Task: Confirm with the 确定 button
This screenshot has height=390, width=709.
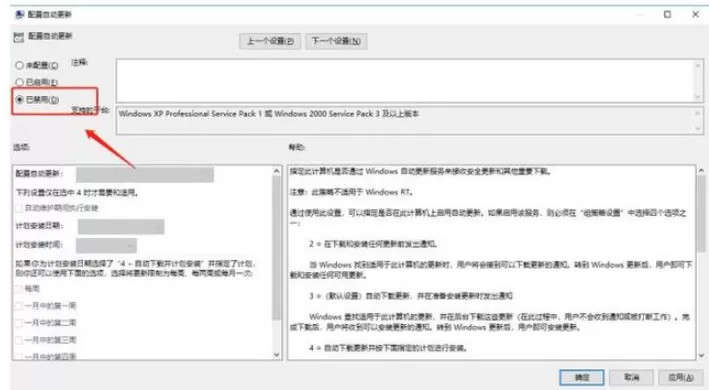Action: pos(582,377)
